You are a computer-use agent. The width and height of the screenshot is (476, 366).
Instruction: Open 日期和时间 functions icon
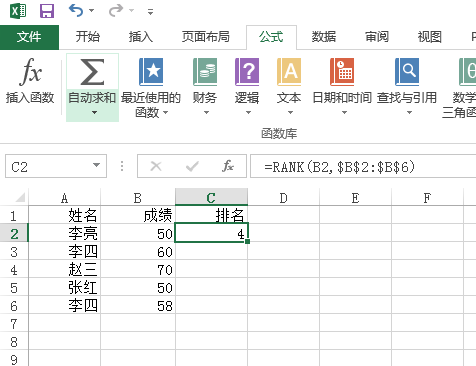point(342,72)
